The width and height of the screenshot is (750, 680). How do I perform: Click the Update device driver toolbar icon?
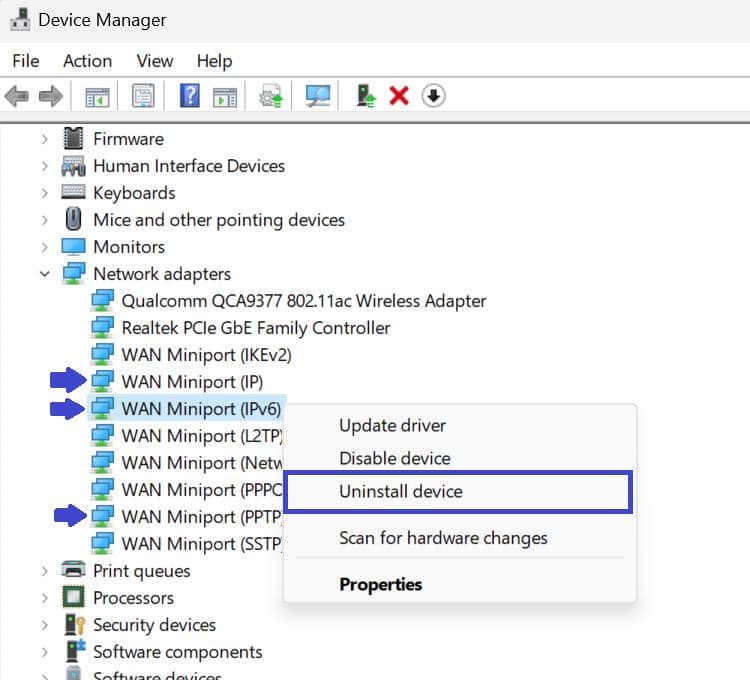271,96
